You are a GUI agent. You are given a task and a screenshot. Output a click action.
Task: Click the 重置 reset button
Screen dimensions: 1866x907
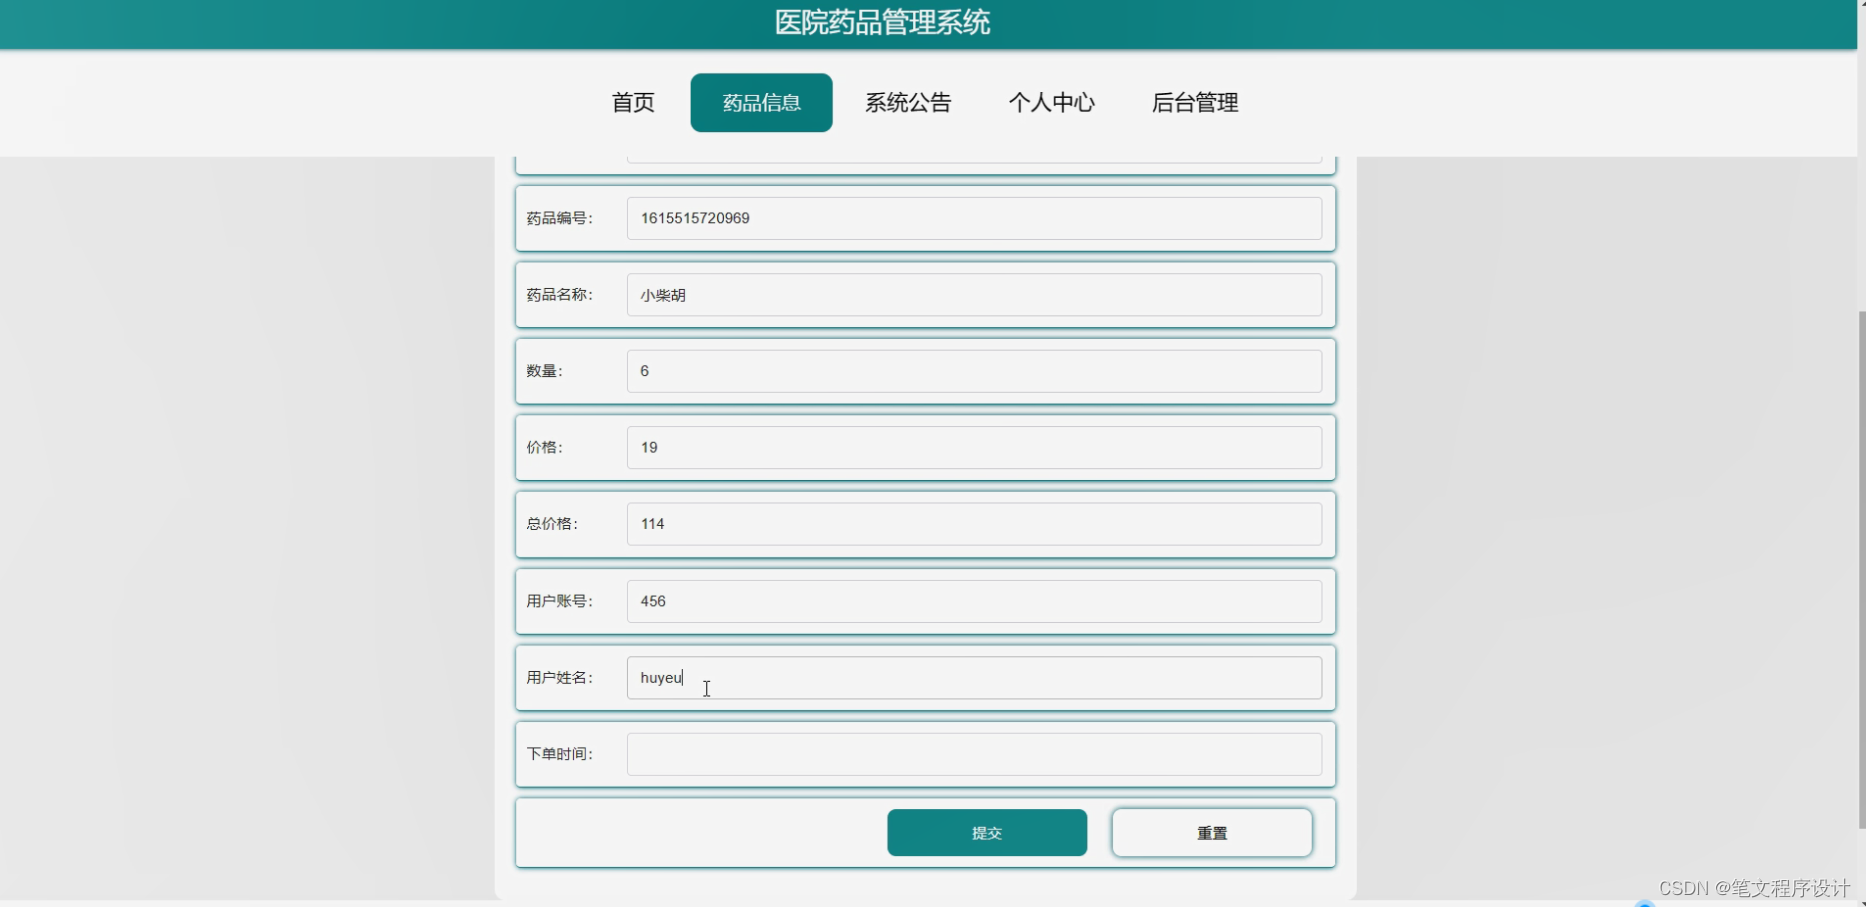click(x=1210, y=832)
